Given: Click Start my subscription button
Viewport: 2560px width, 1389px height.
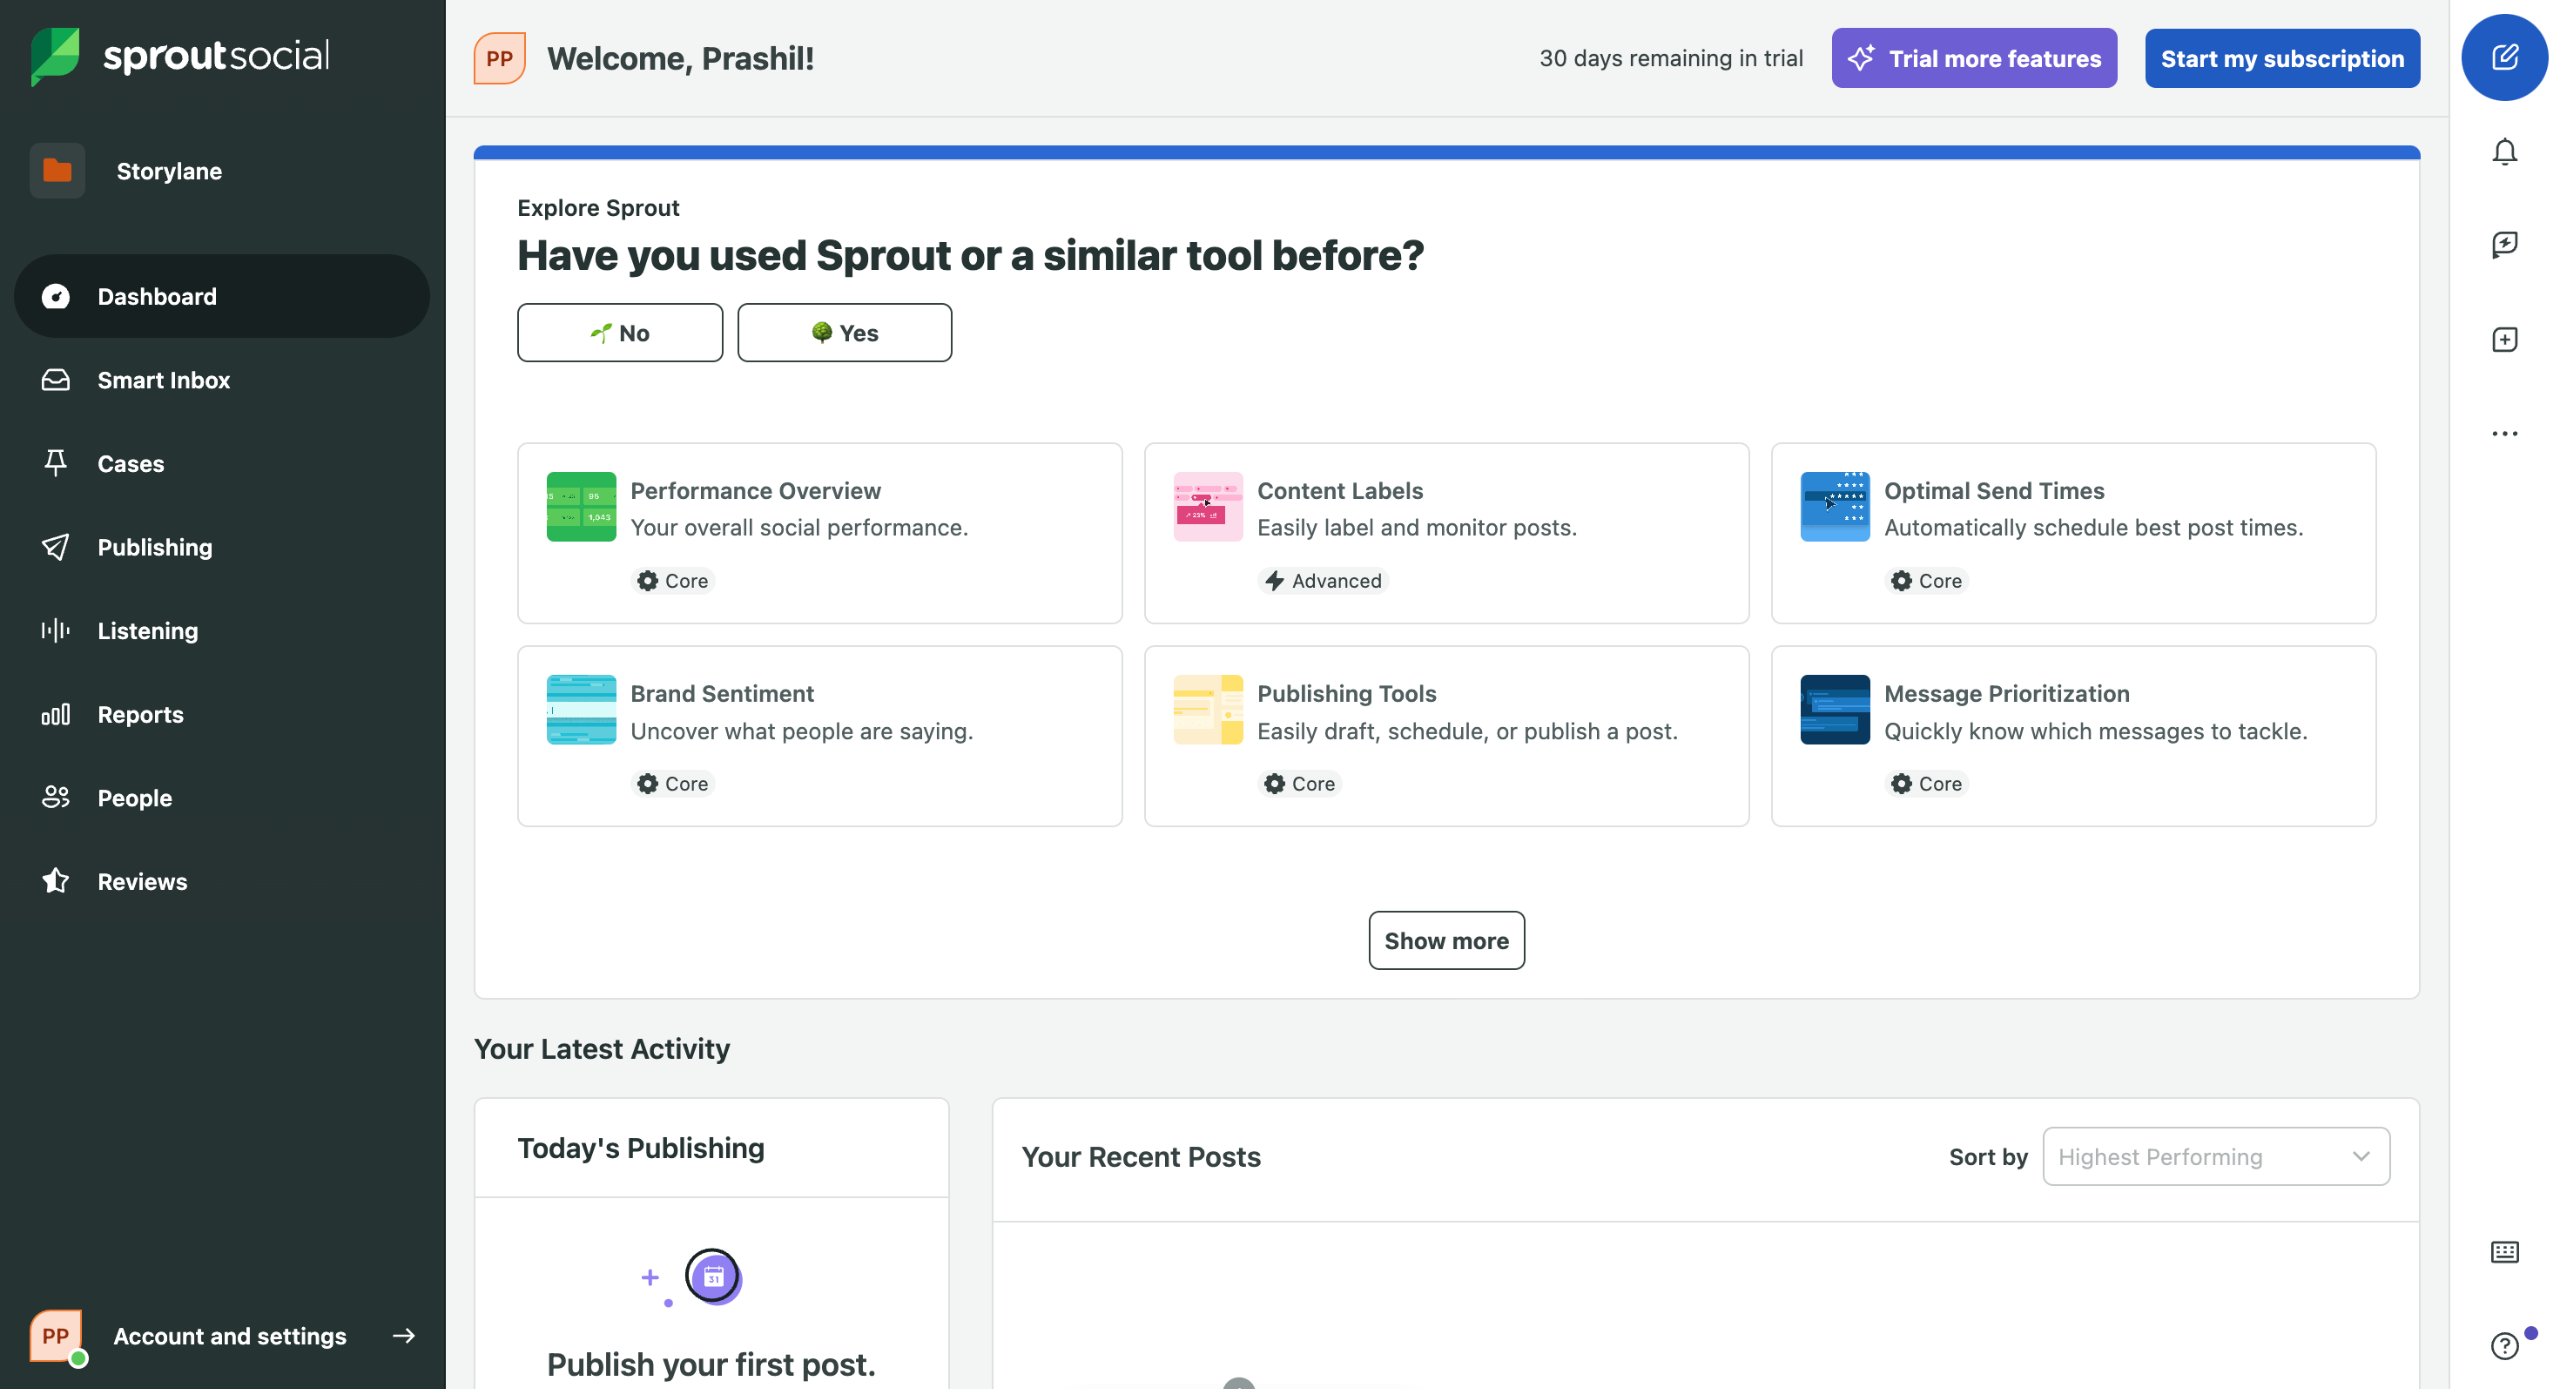Looking at the screenshot, I should coord(2281,58).
